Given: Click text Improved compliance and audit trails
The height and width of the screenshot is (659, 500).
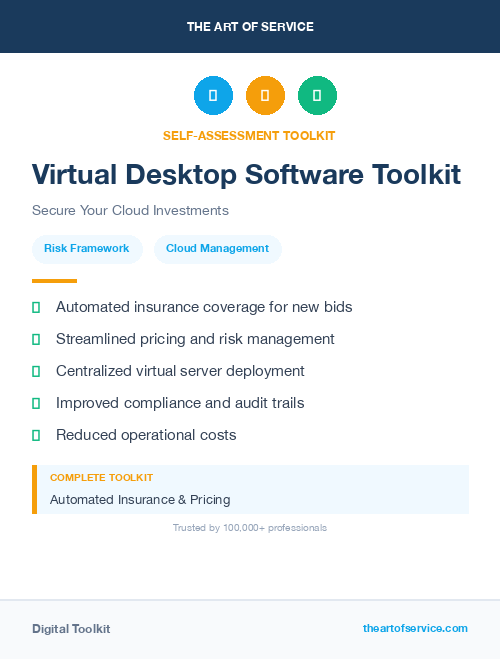Looking at the screenshot, I should point(180,403).
